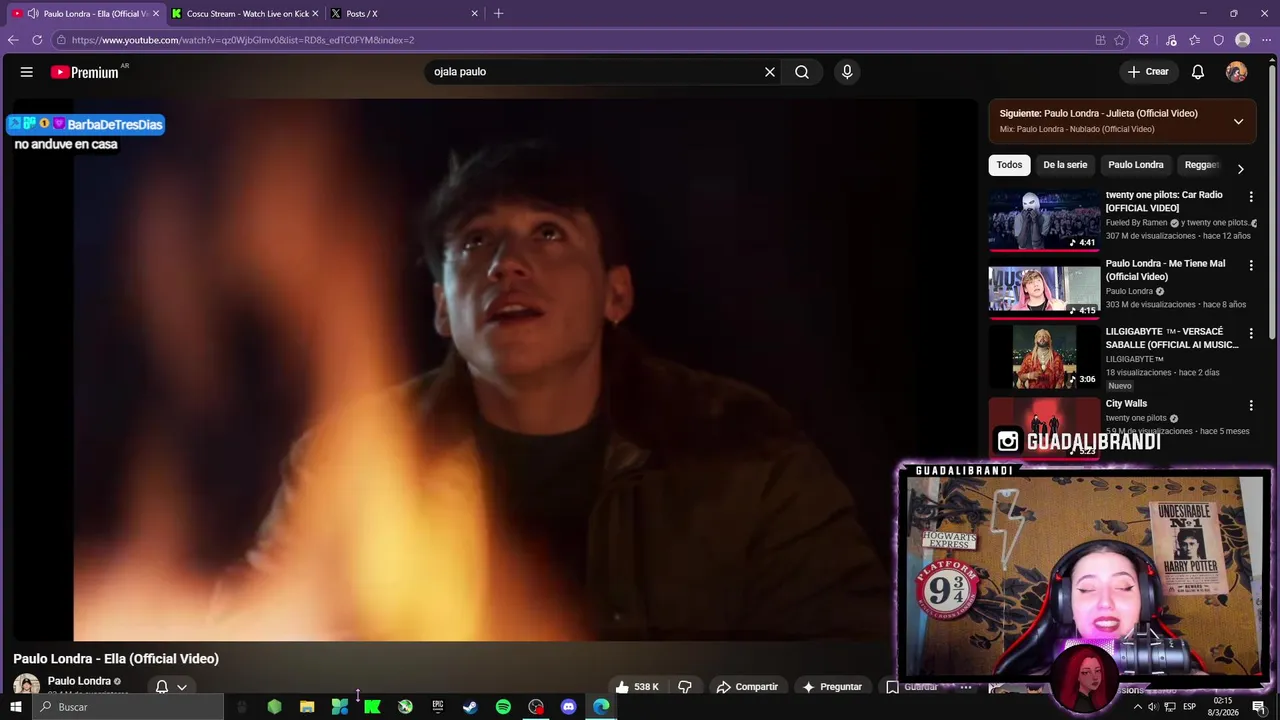This screenshot has height=720, width=1280.
Task: Add this page to favorites star
Action: pos(1119,40)
